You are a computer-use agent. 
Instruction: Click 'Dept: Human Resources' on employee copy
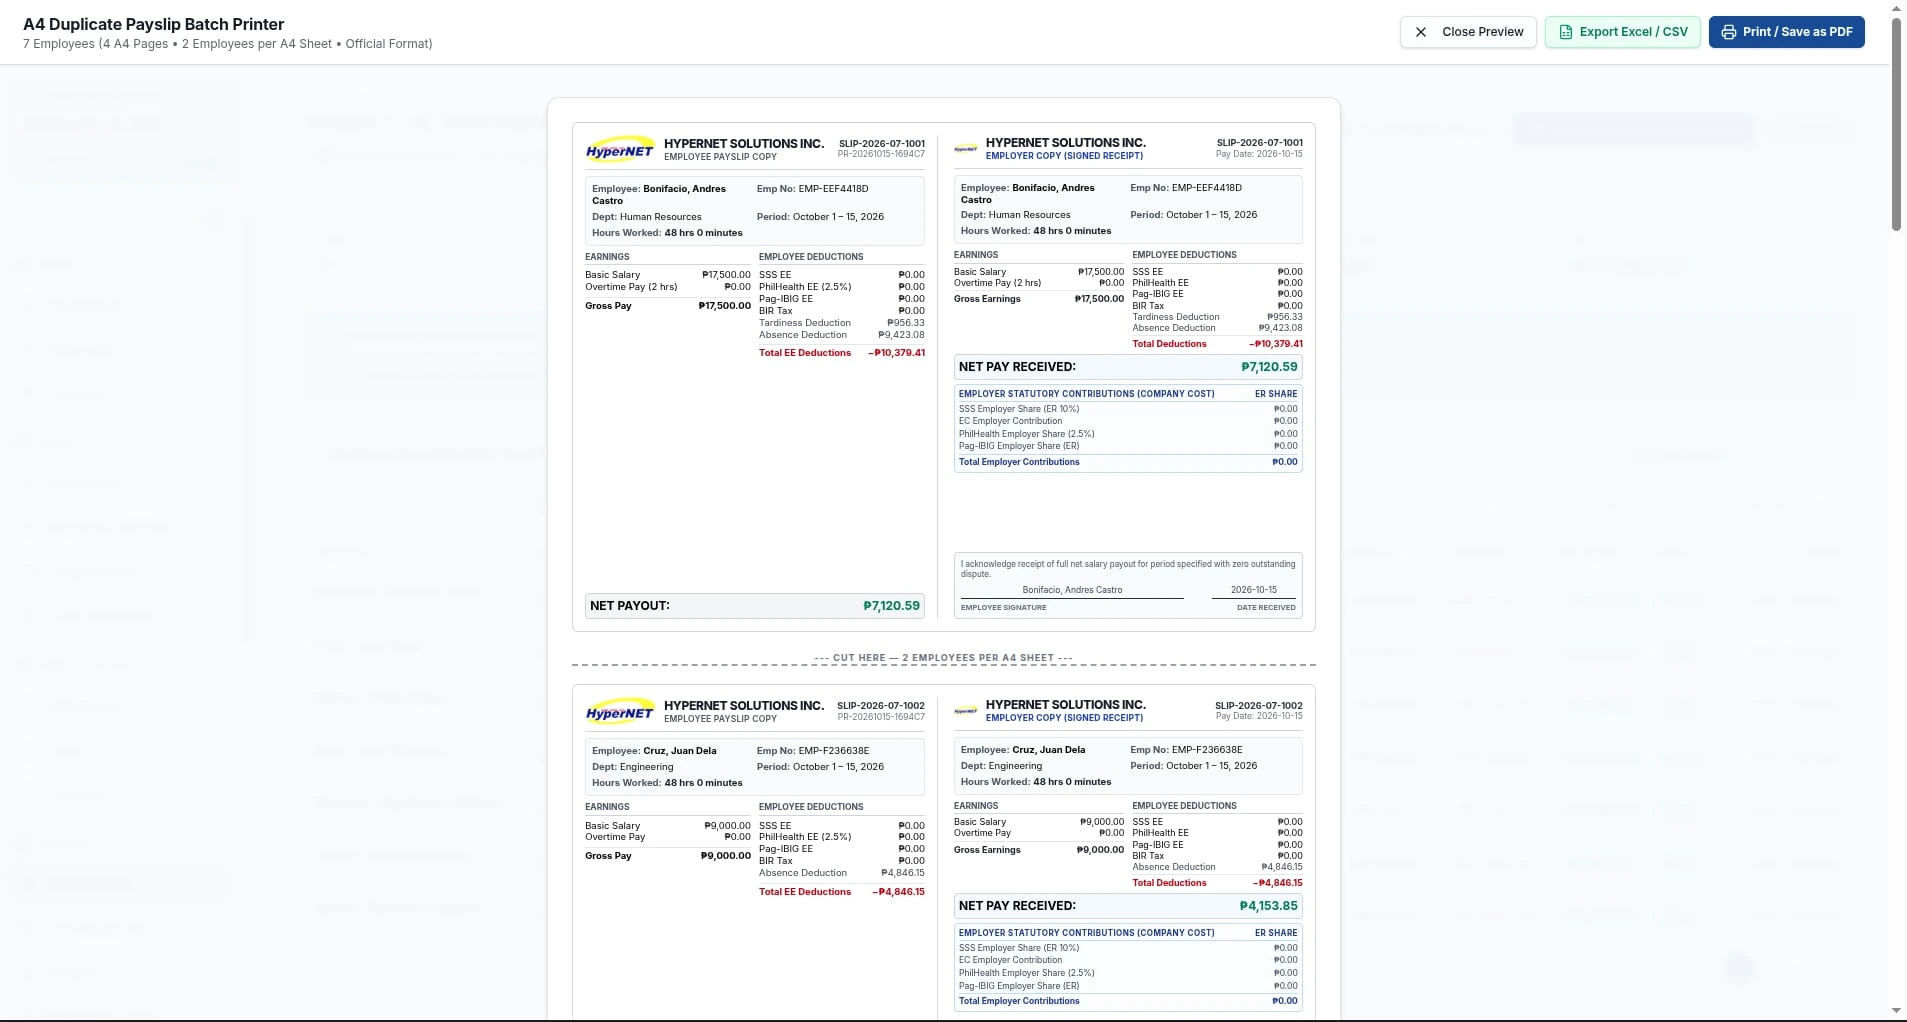click(x=646, y=217)
